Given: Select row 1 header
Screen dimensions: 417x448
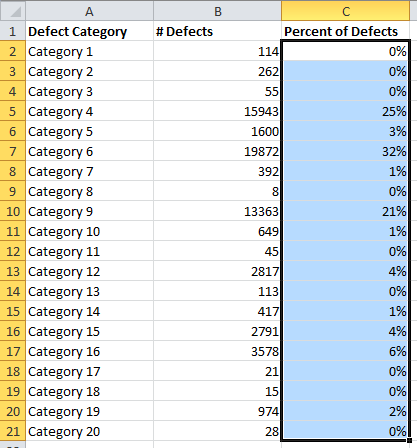Looking at the screenshot, I should (x=13, y=31).
